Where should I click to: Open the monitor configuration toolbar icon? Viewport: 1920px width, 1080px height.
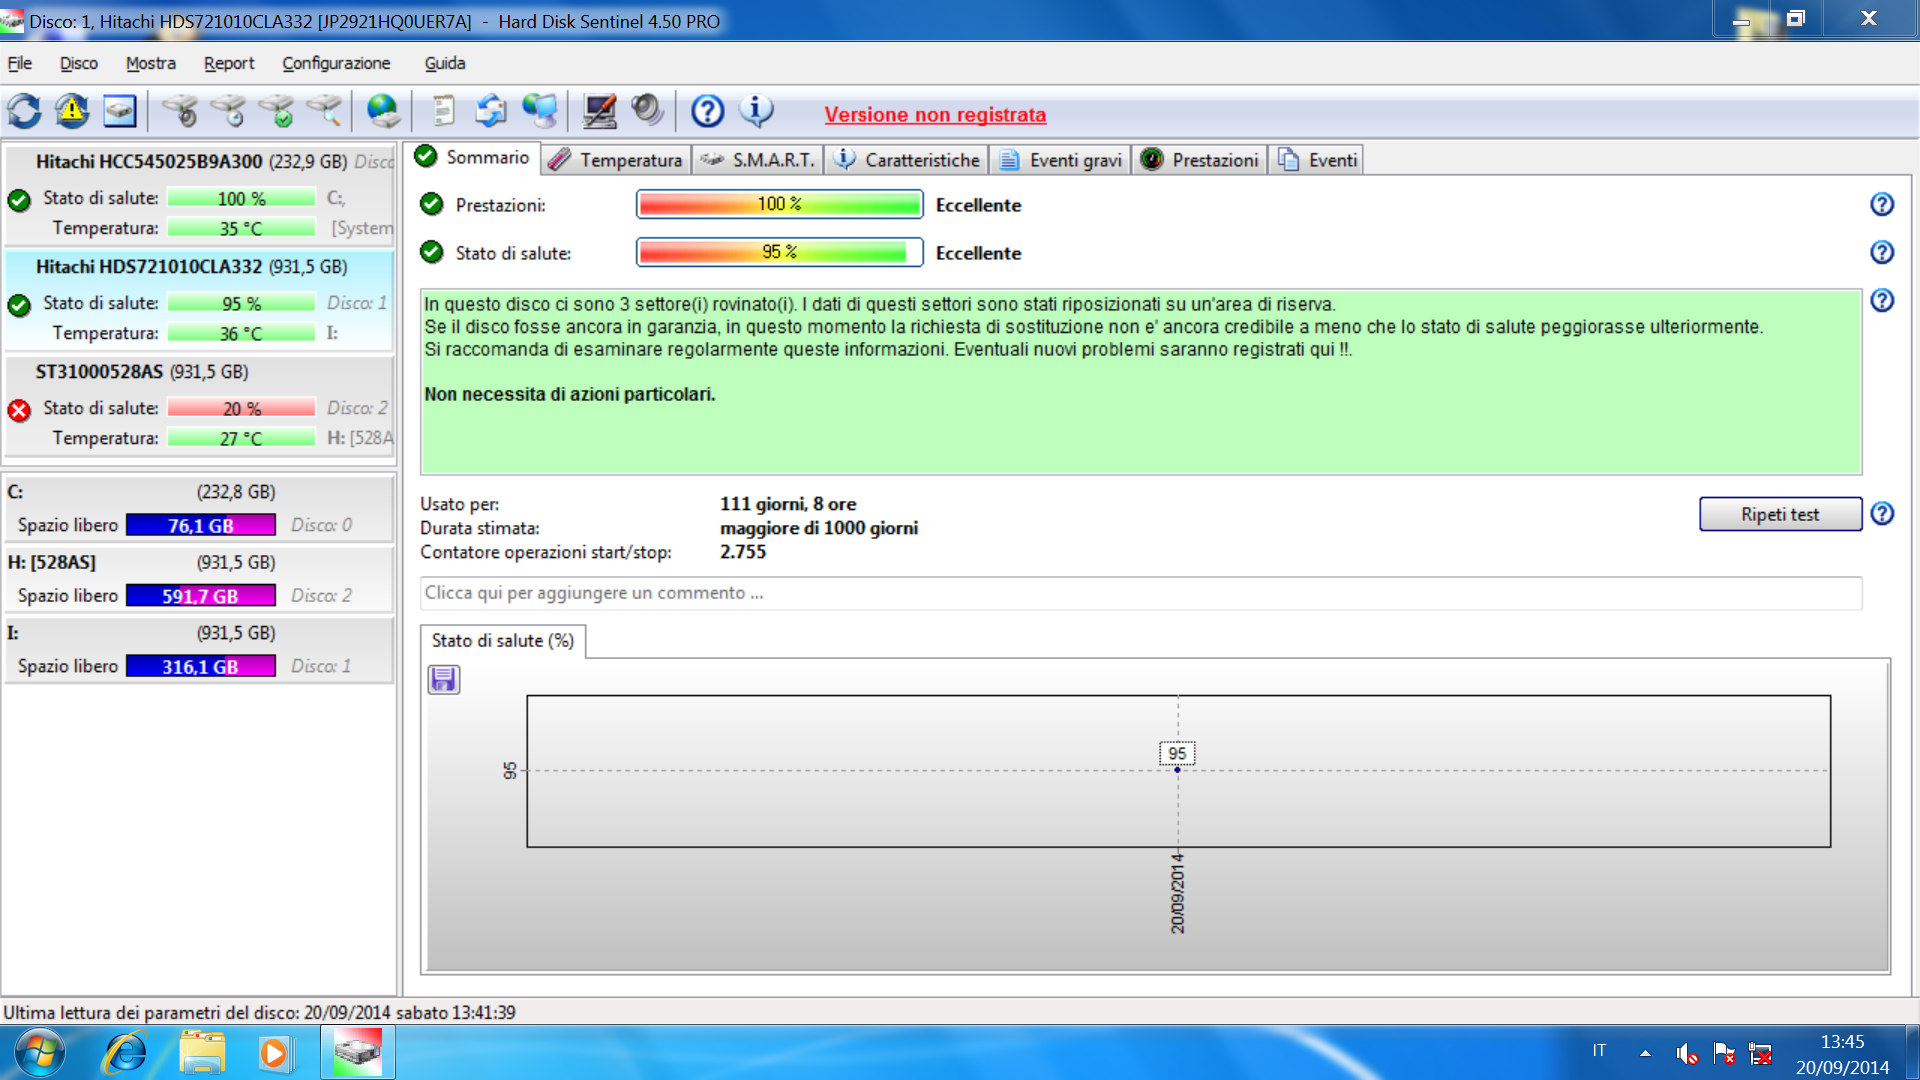click(599, 111)
